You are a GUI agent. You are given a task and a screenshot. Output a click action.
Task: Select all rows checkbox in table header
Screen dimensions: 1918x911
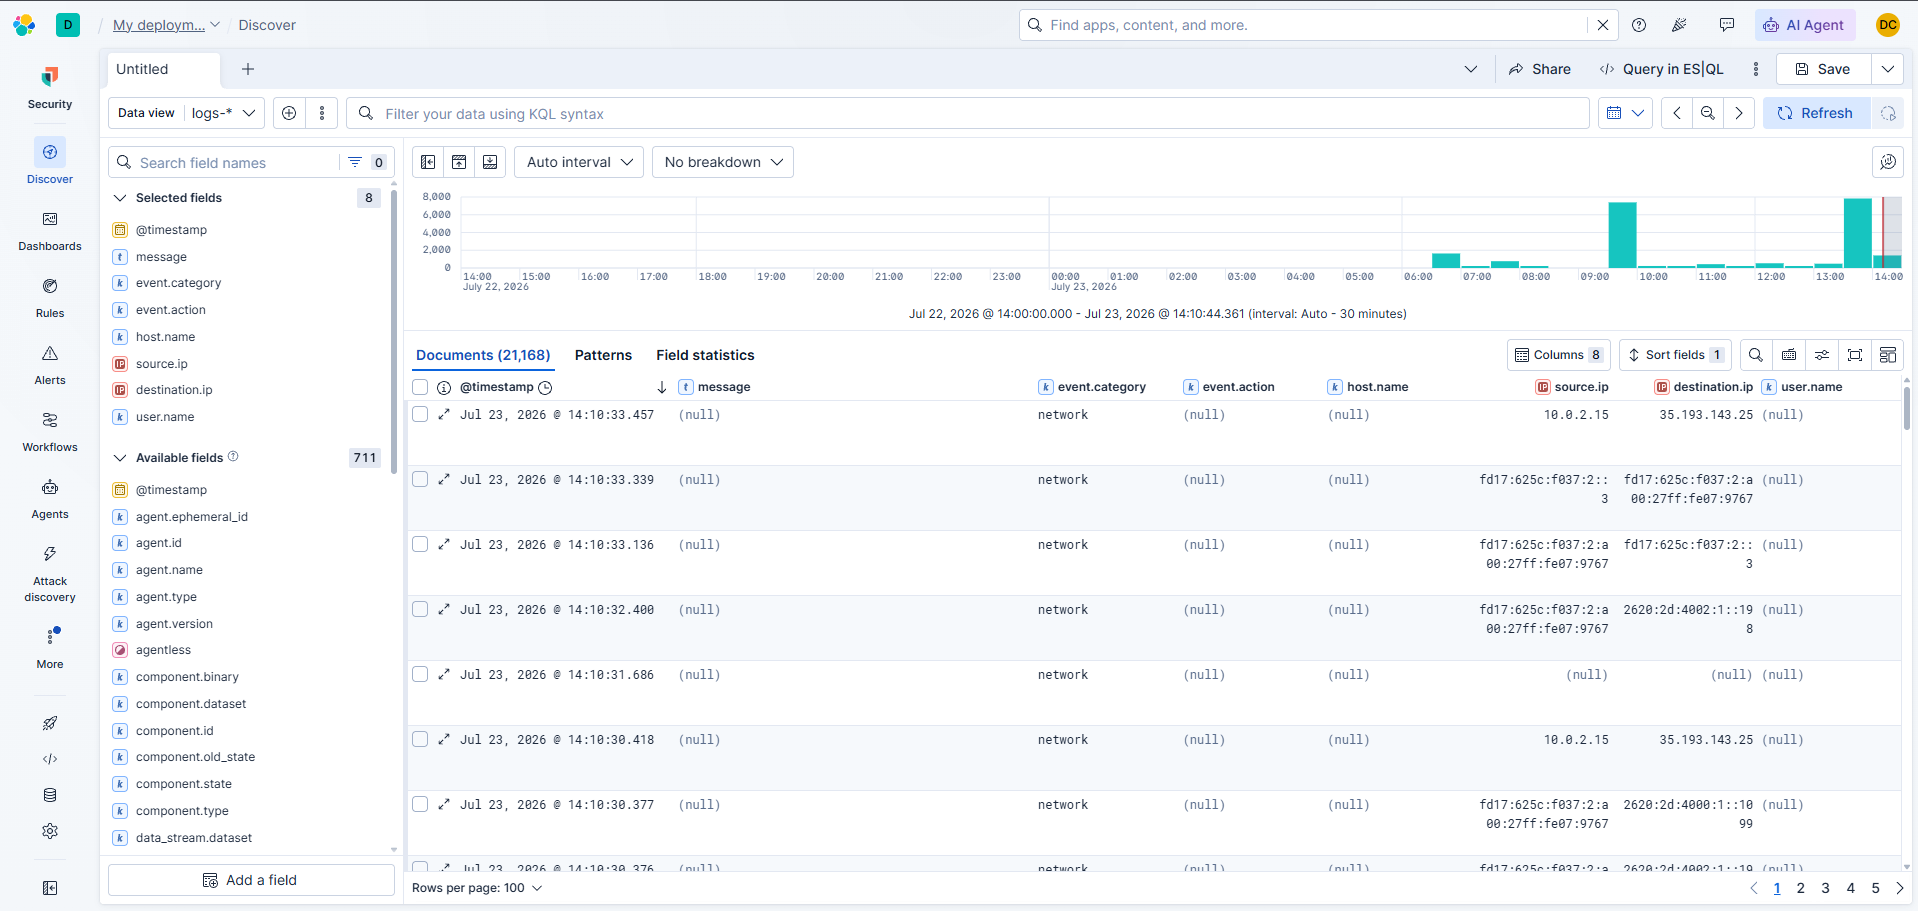pyautogui.click(x=420, y=387)
